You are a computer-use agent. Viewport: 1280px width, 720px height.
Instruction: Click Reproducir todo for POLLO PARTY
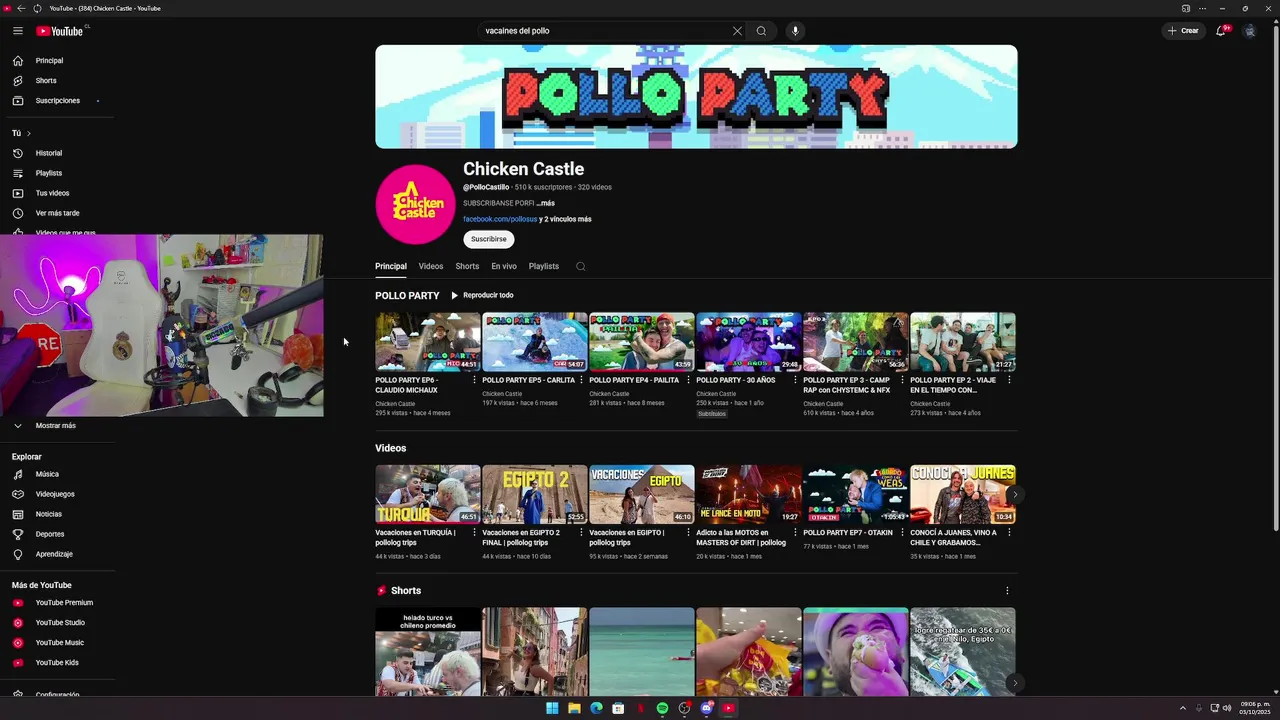(482, 296)
